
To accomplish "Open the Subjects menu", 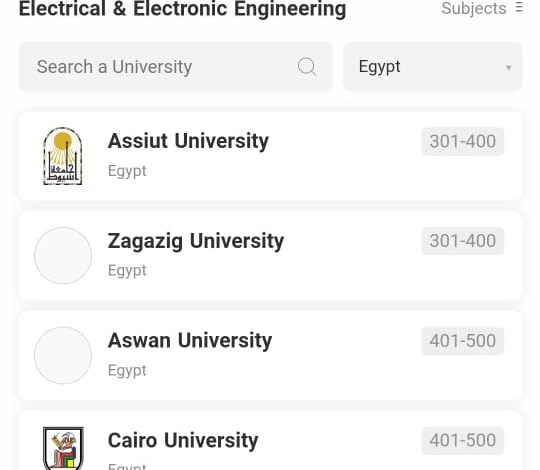I will tap(482, 8).
